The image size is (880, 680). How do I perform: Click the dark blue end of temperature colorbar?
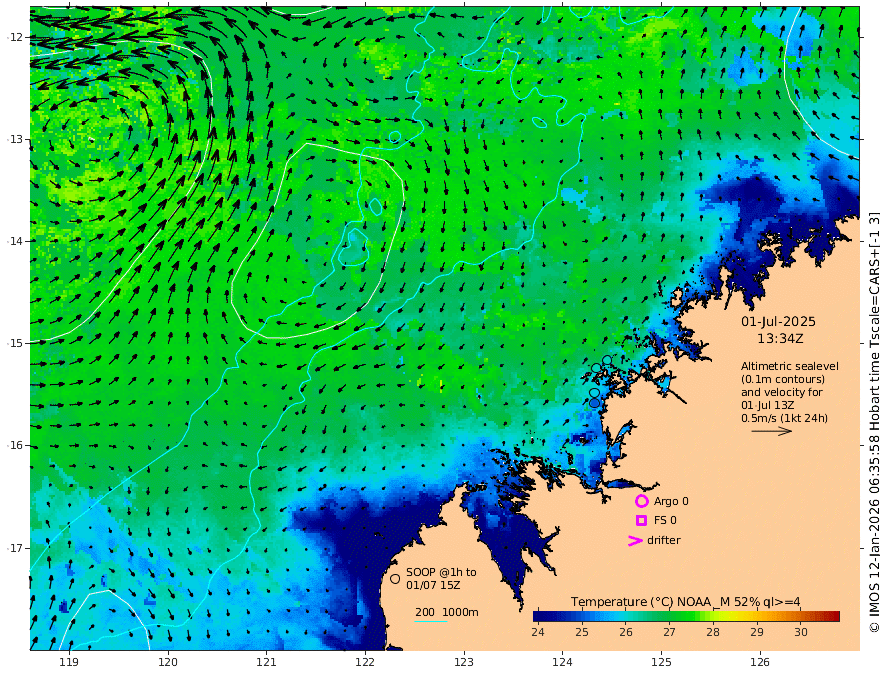click(540, 616)
